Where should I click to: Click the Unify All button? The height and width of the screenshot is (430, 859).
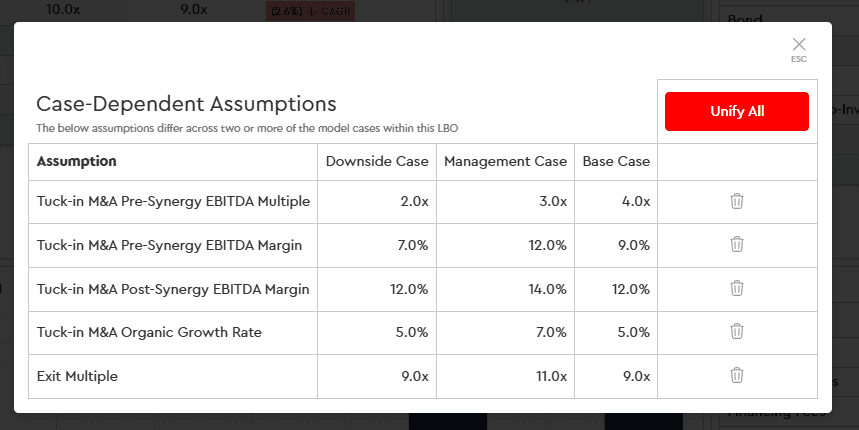click(737, 111)
